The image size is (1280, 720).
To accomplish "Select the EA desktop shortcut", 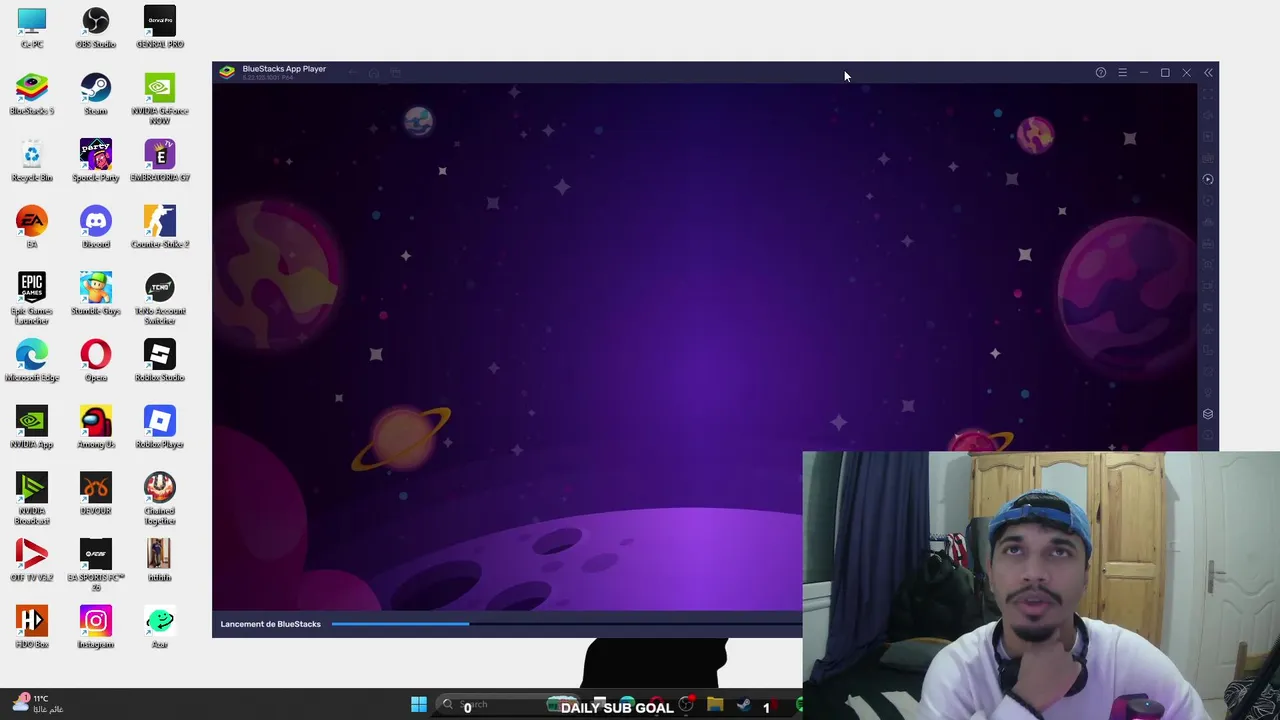I will pos(32,228).
